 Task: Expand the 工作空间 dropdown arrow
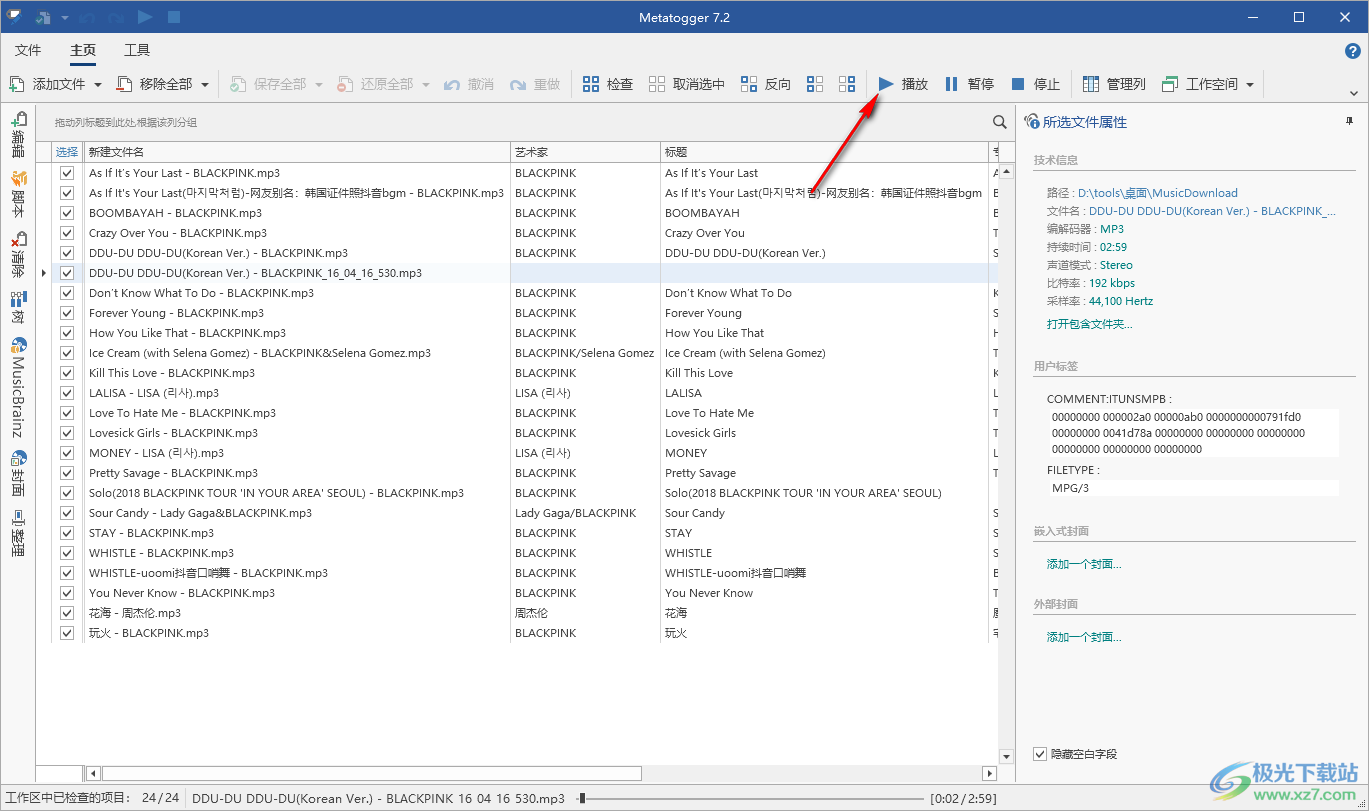click(1250, 85)
